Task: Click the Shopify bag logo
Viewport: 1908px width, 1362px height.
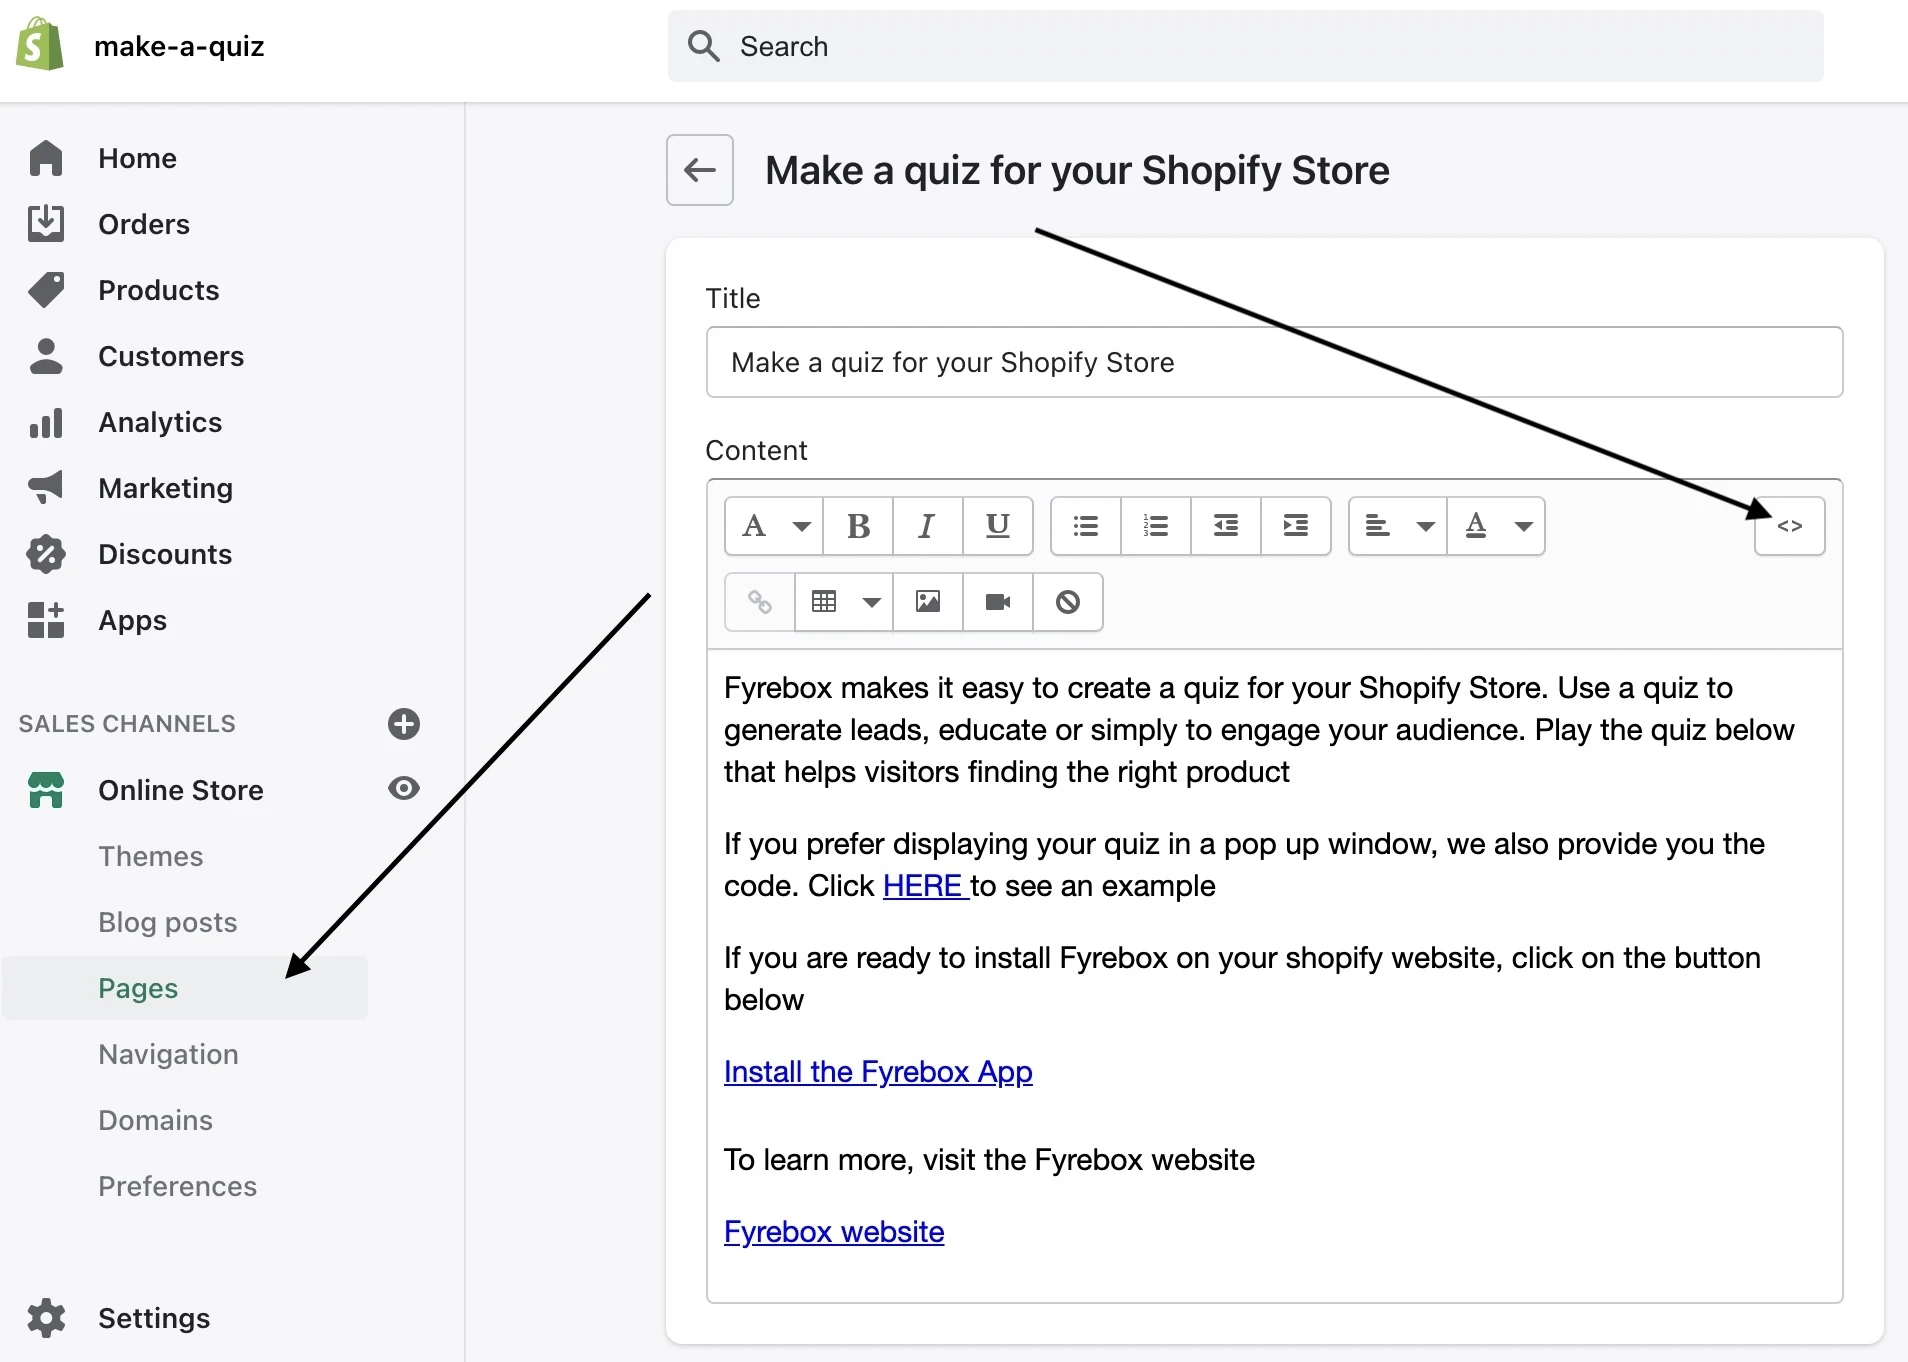Action: coord(40,44)
